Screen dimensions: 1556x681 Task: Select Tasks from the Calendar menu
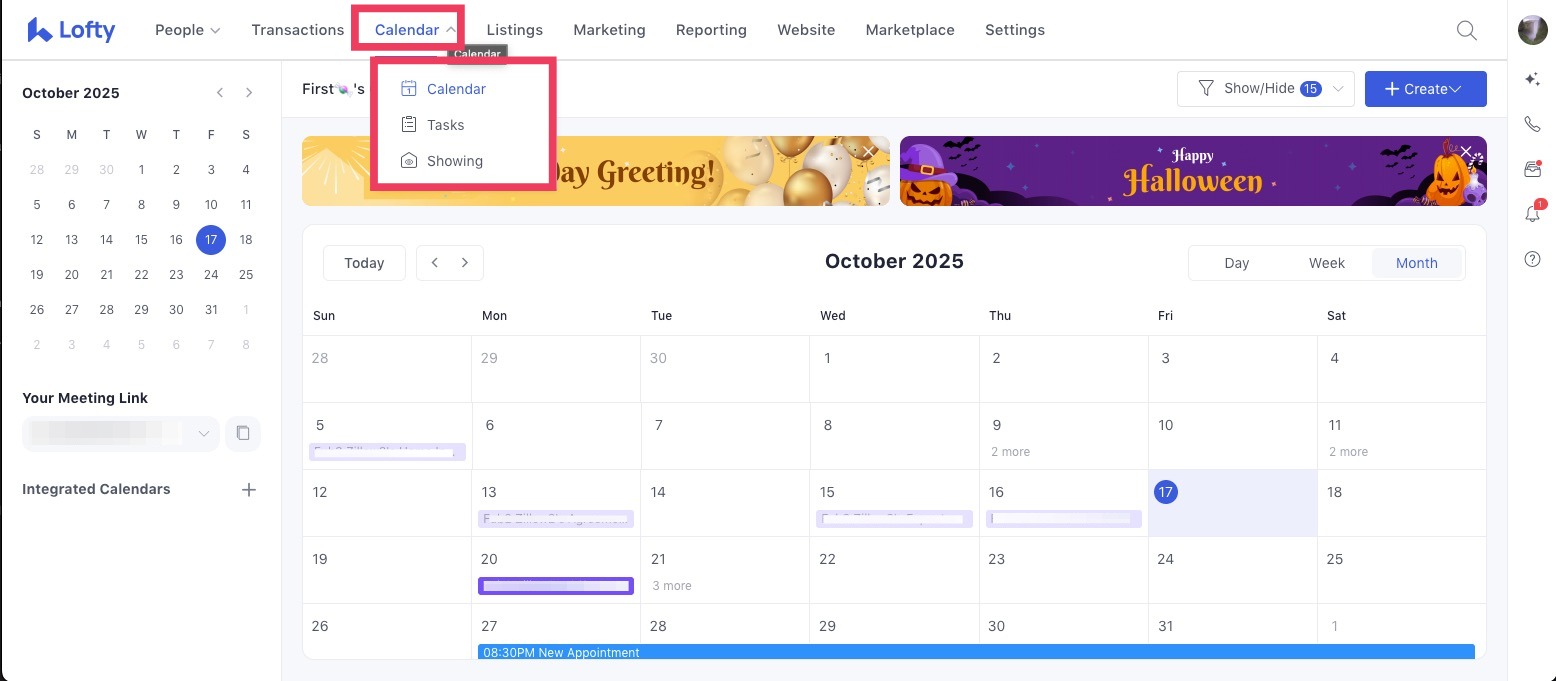(445, 124)
